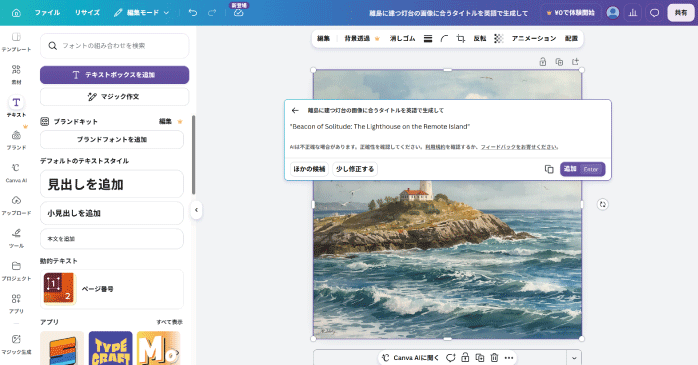Select the 消しゴム eraser tool
698x365 pixels.
pos(402,39)
